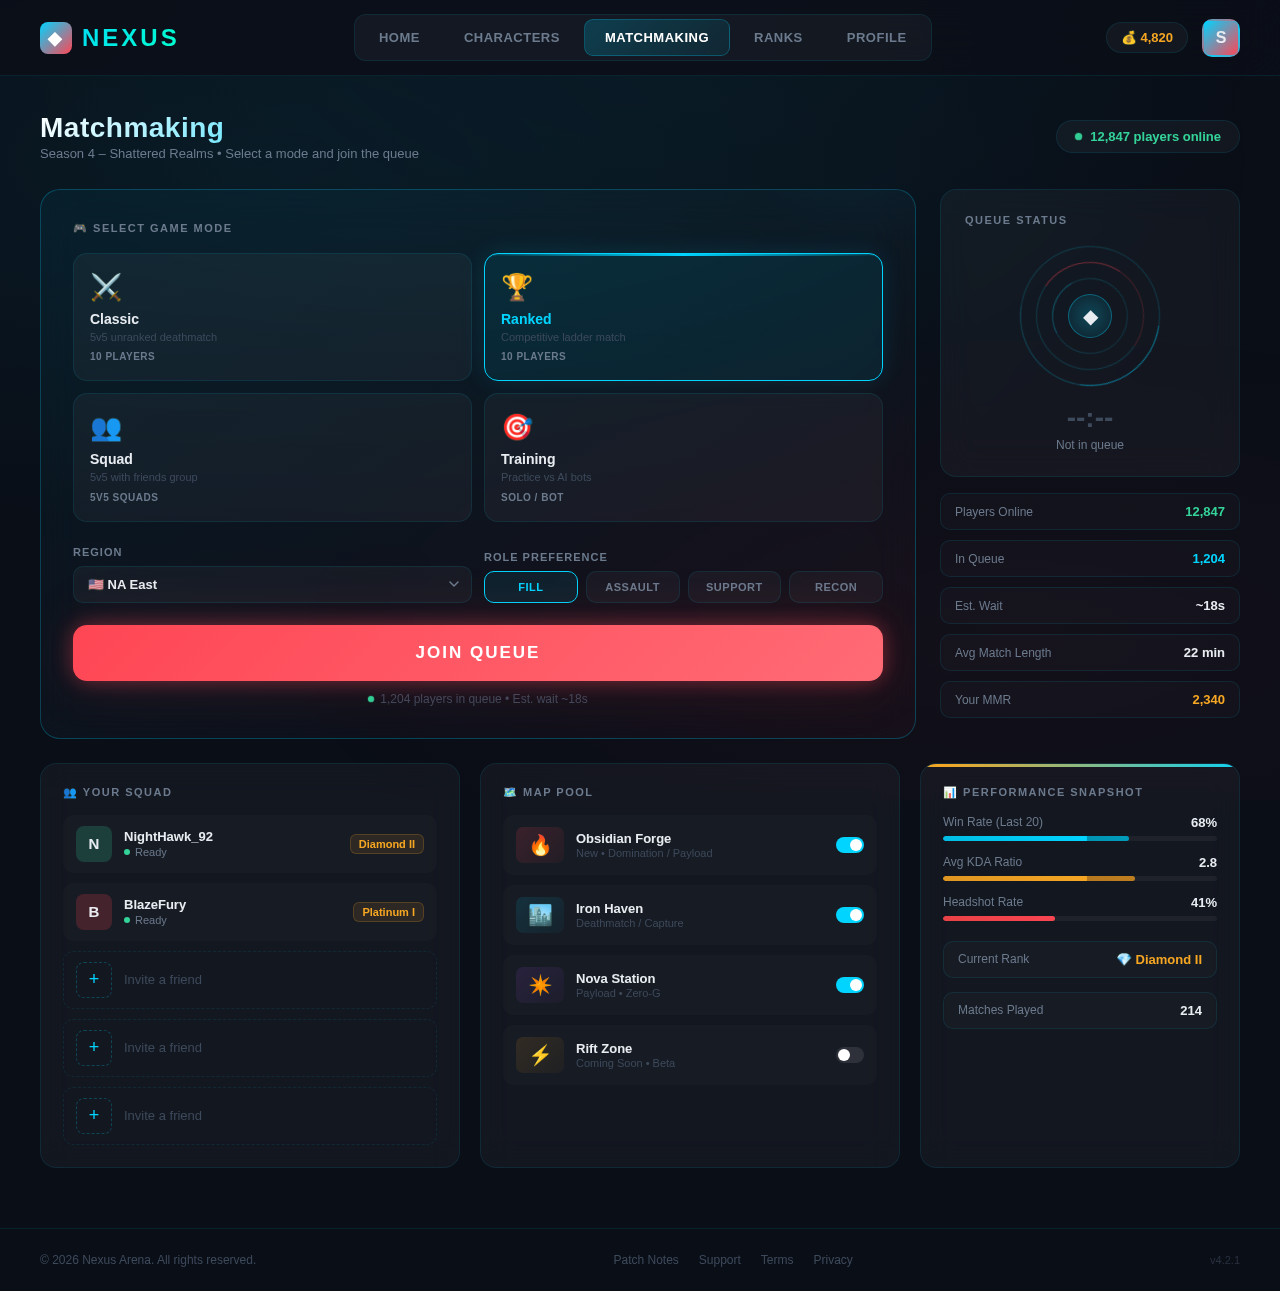1280x1291 pixels.
Task: Switch to the Characters tab
Action: [511, 37]
